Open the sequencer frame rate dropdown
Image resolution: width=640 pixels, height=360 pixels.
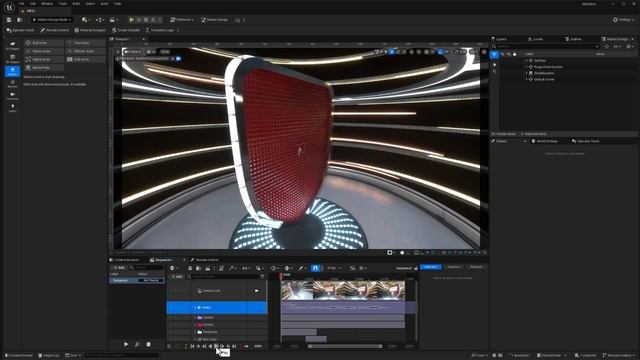tap(334, 268)
